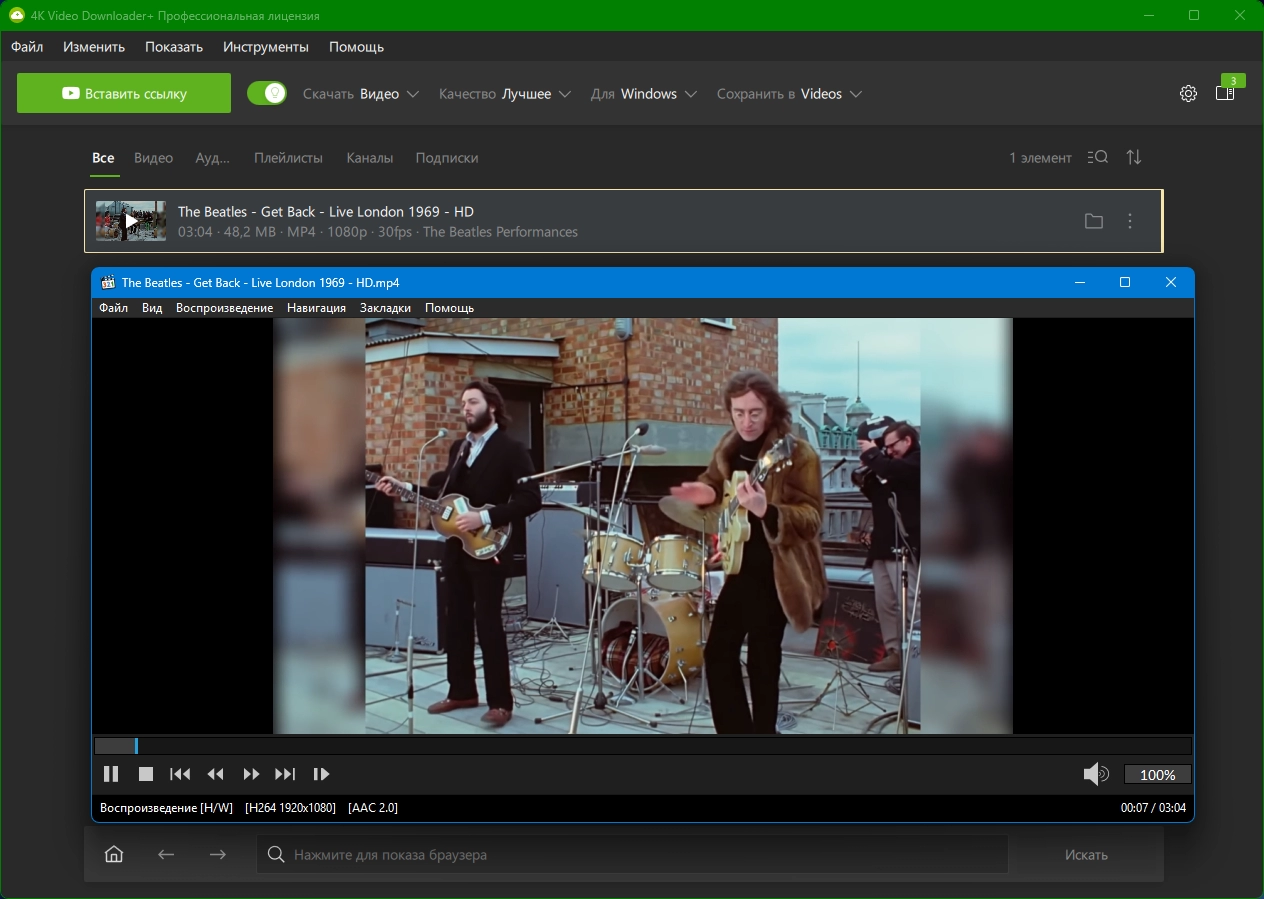
Task: Click the Вставить ссылку button
Action: click(x=124, y=93)
